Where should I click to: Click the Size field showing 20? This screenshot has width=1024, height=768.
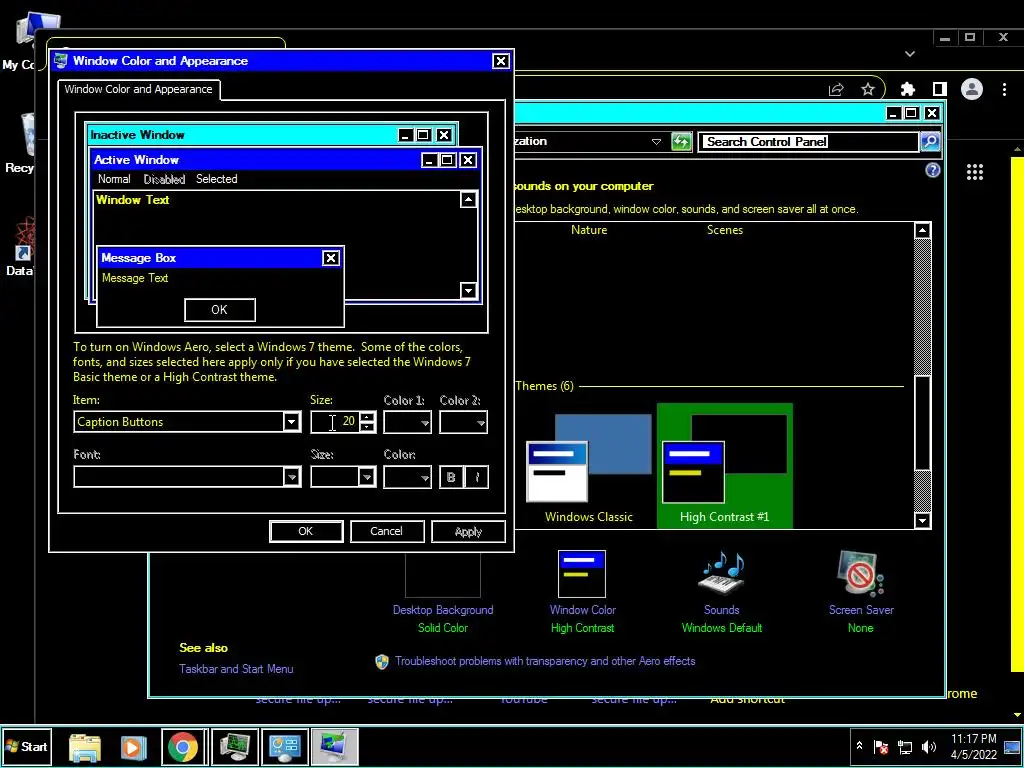334,422
